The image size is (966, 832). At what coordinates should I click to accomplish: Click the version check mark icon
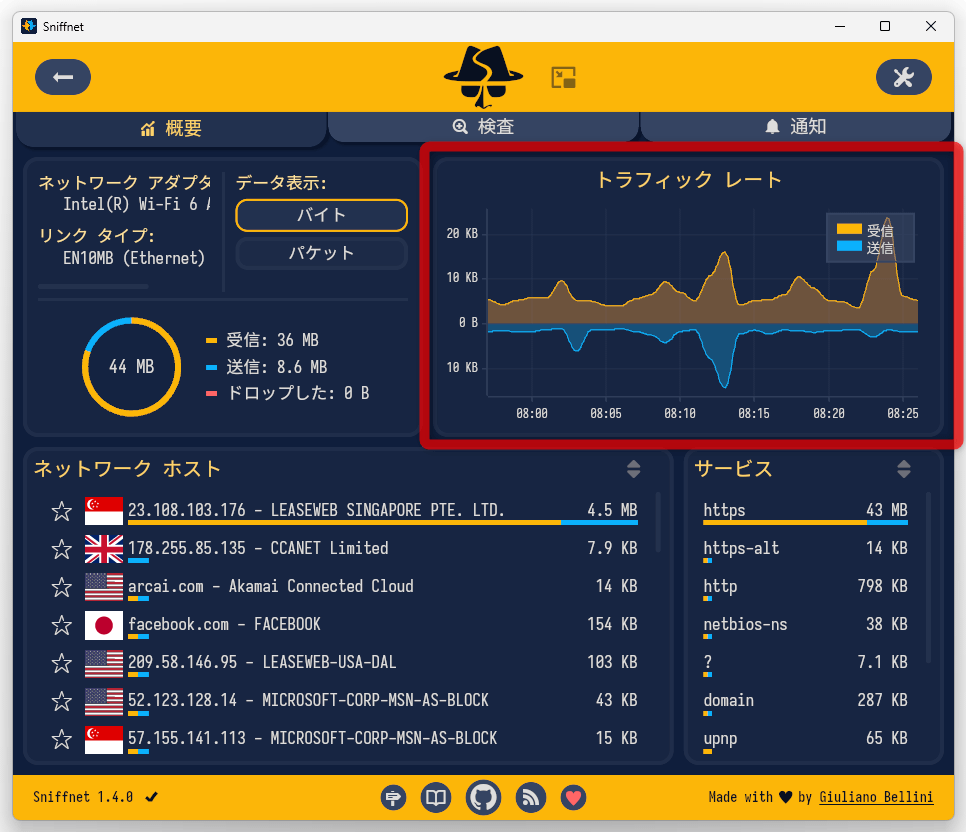(x=152, y=797)
